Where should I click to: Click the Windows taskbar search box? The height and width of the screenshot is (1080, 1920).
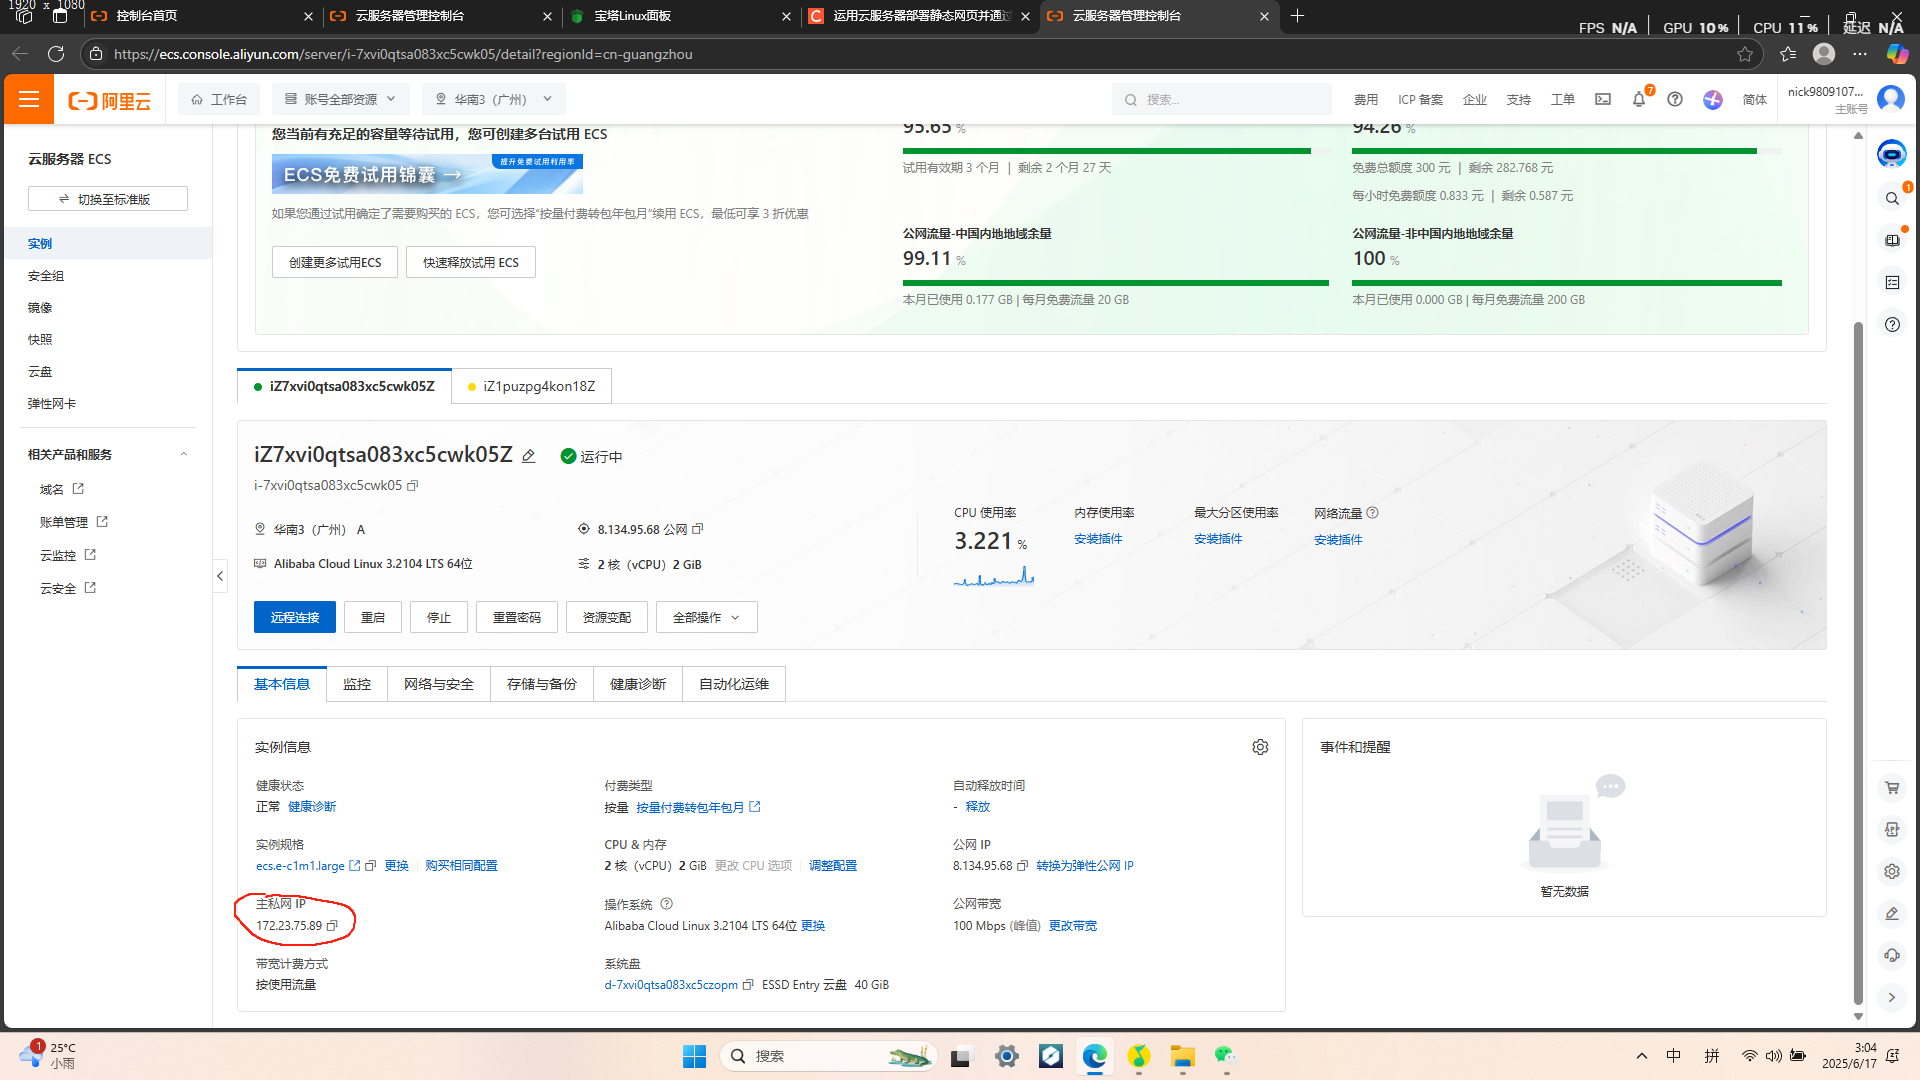827,1056
